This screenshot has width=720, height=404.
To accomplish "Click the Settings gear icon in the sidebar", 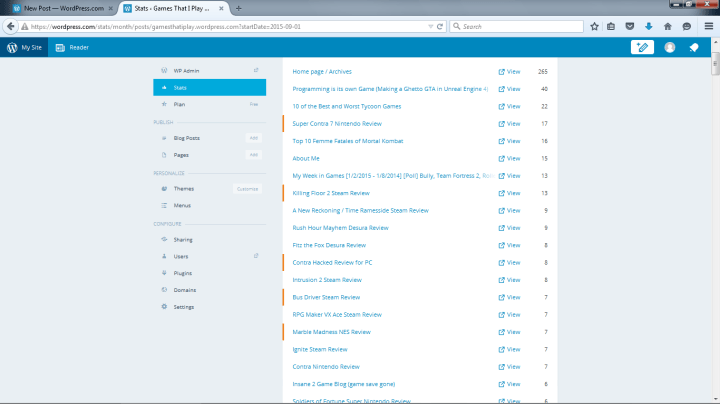I will click(x=164, y=306).
